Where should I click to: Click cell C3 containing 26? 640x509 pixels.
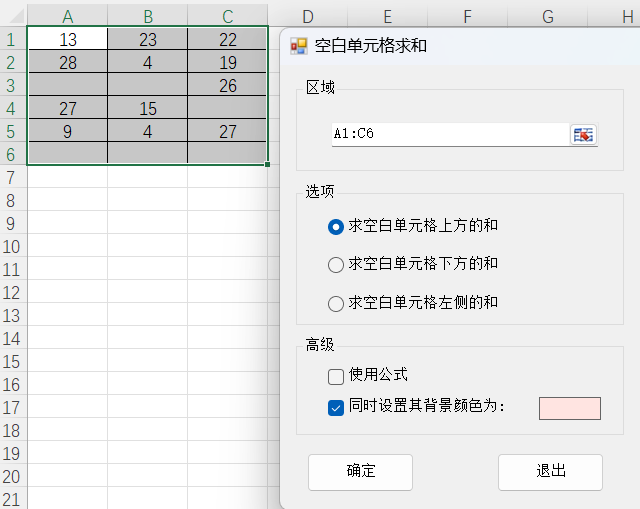point(227,85)
